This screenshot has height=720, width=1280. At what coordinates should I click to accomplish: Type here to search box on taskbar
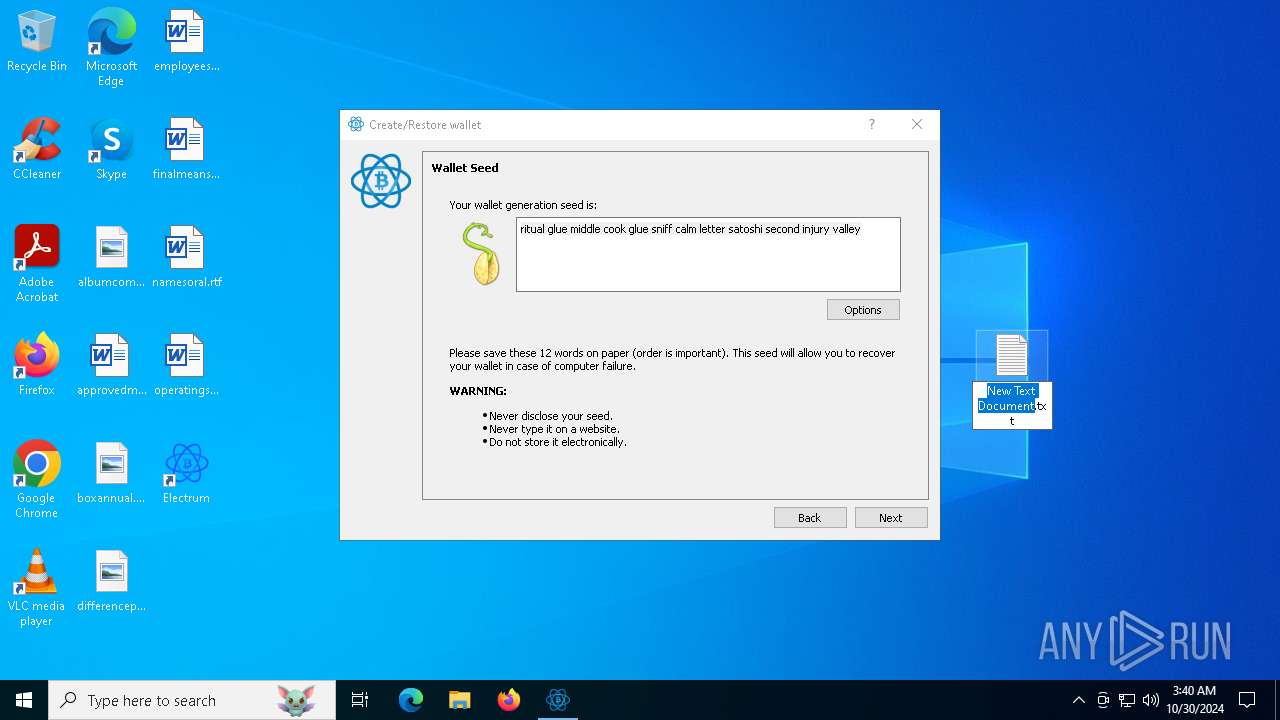pyautogui.click(x=192, y=700)
